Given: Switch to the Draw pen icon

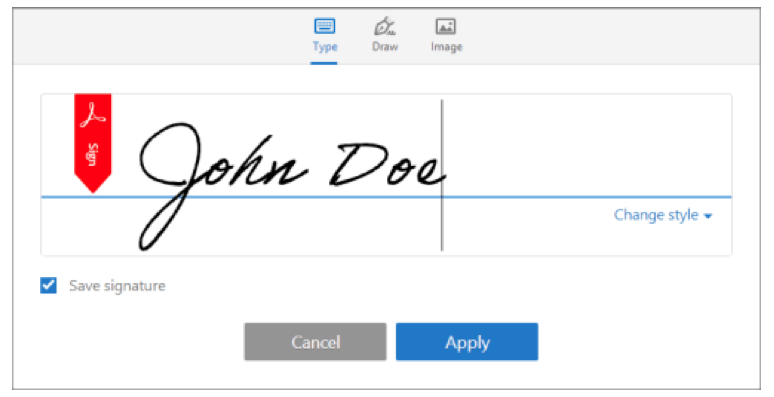Looking at the screenshot, I should click(x=385, y=26).
